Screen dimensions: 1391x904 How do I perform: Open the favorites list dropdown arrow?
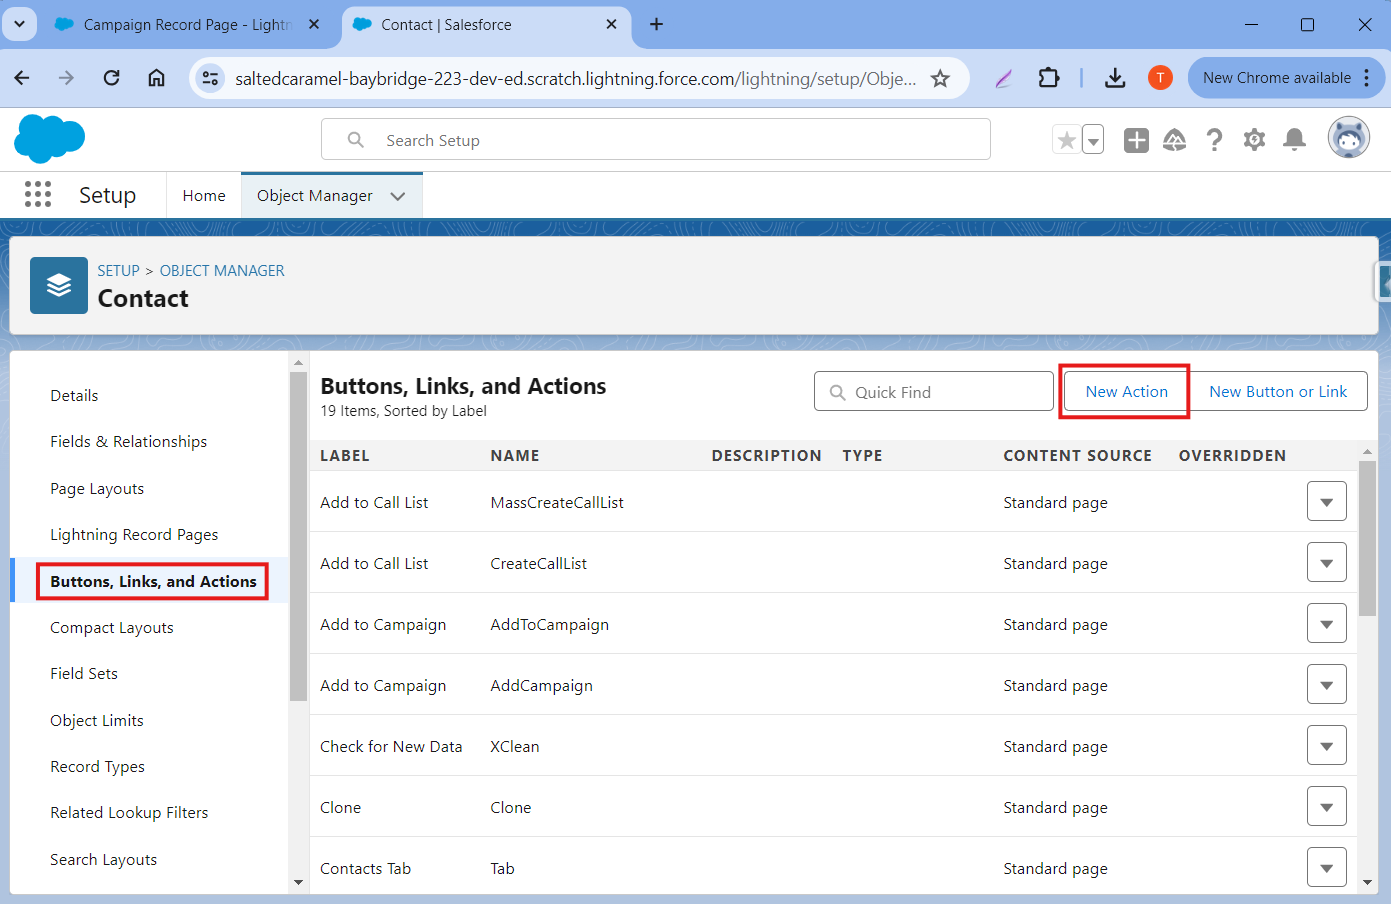[x=1093, y=140]
